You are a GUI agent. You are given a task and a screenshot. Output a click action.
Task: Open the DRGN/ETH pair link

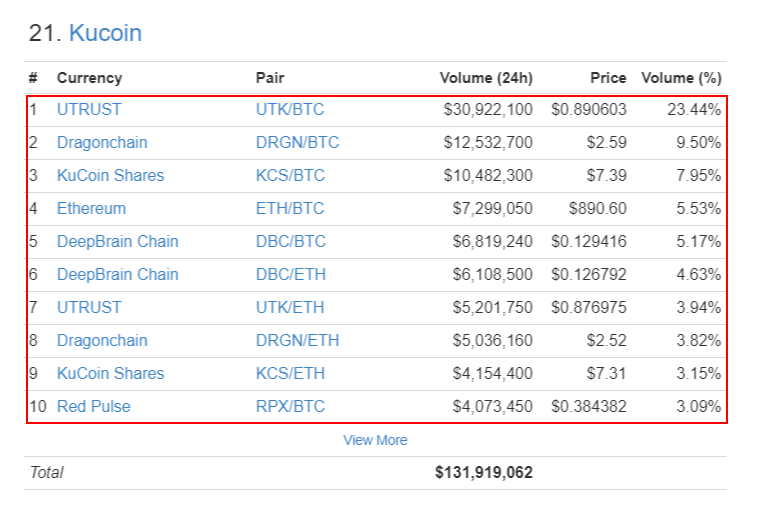[297, 340]
